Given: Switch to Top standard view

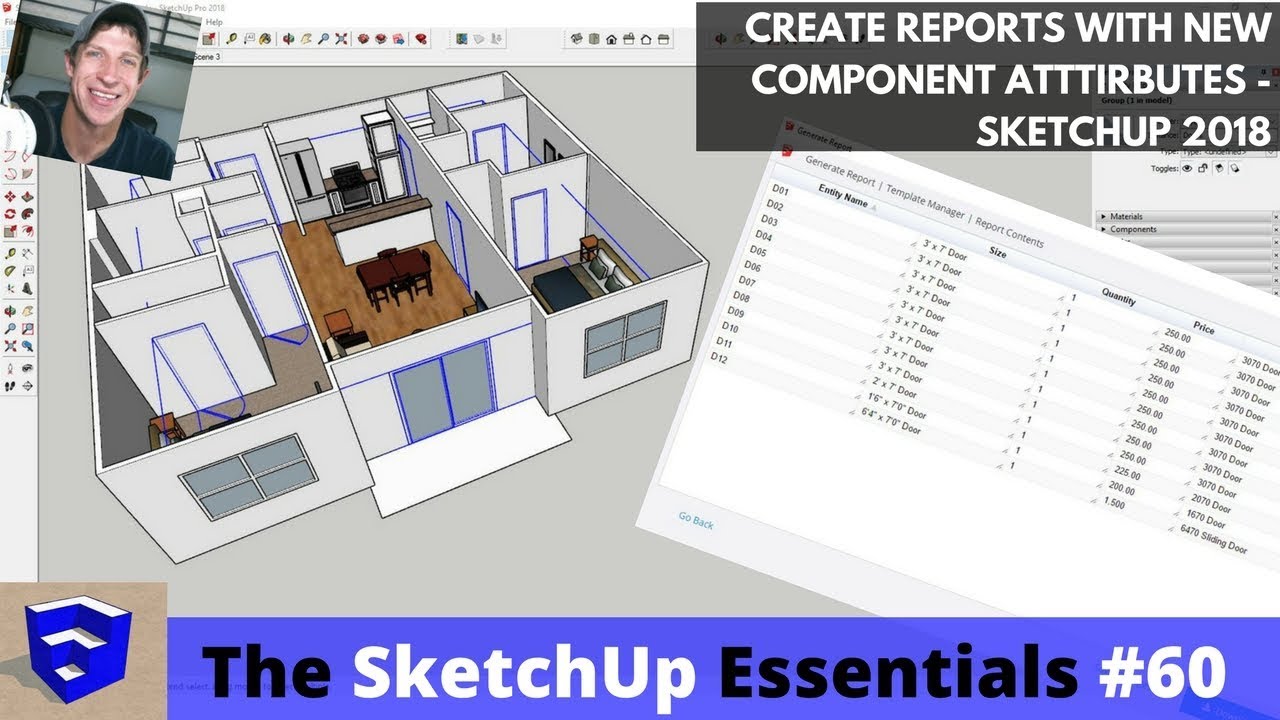Looking at the screenshot, I should click(x=594, y=39).
